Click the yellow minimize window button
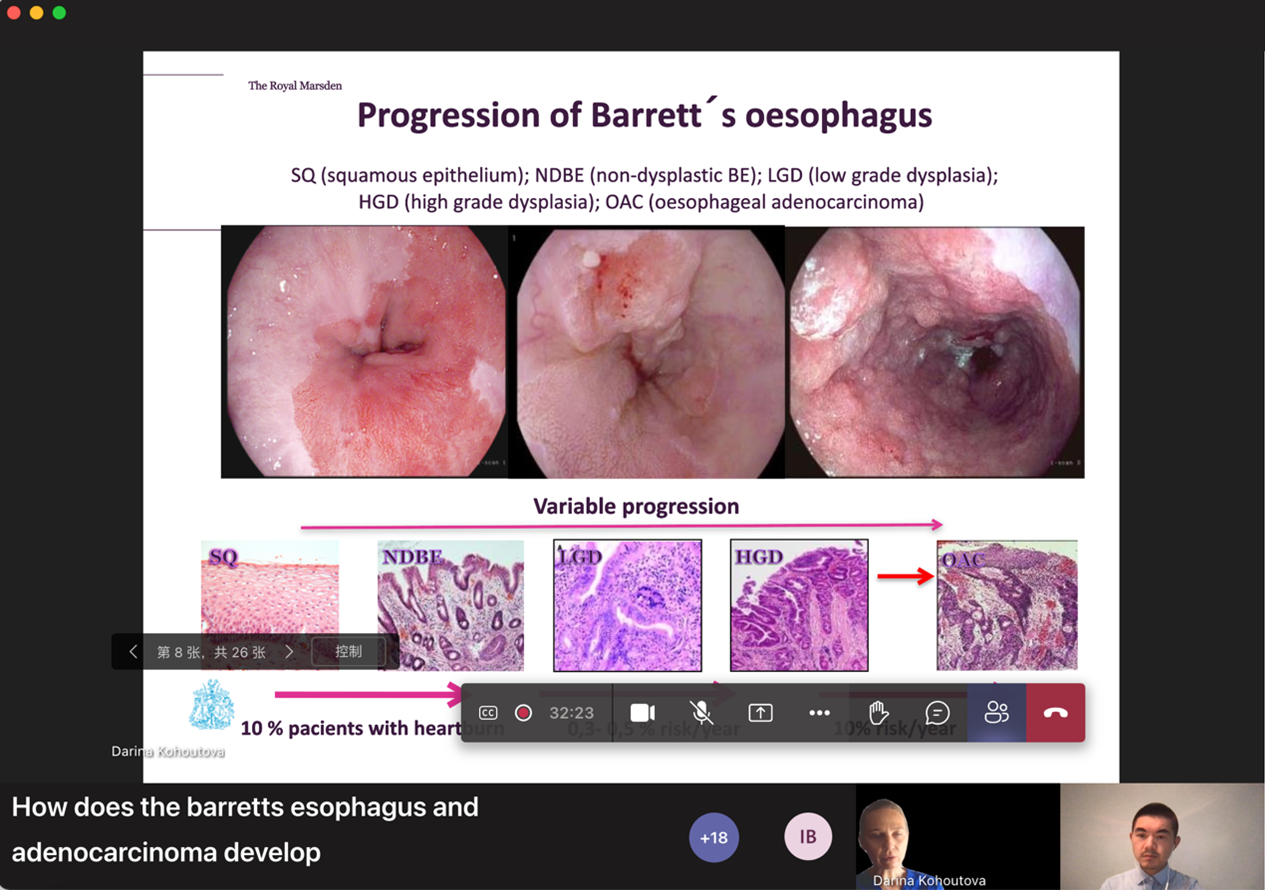The image size is (1265, 890). pos(36,13)
